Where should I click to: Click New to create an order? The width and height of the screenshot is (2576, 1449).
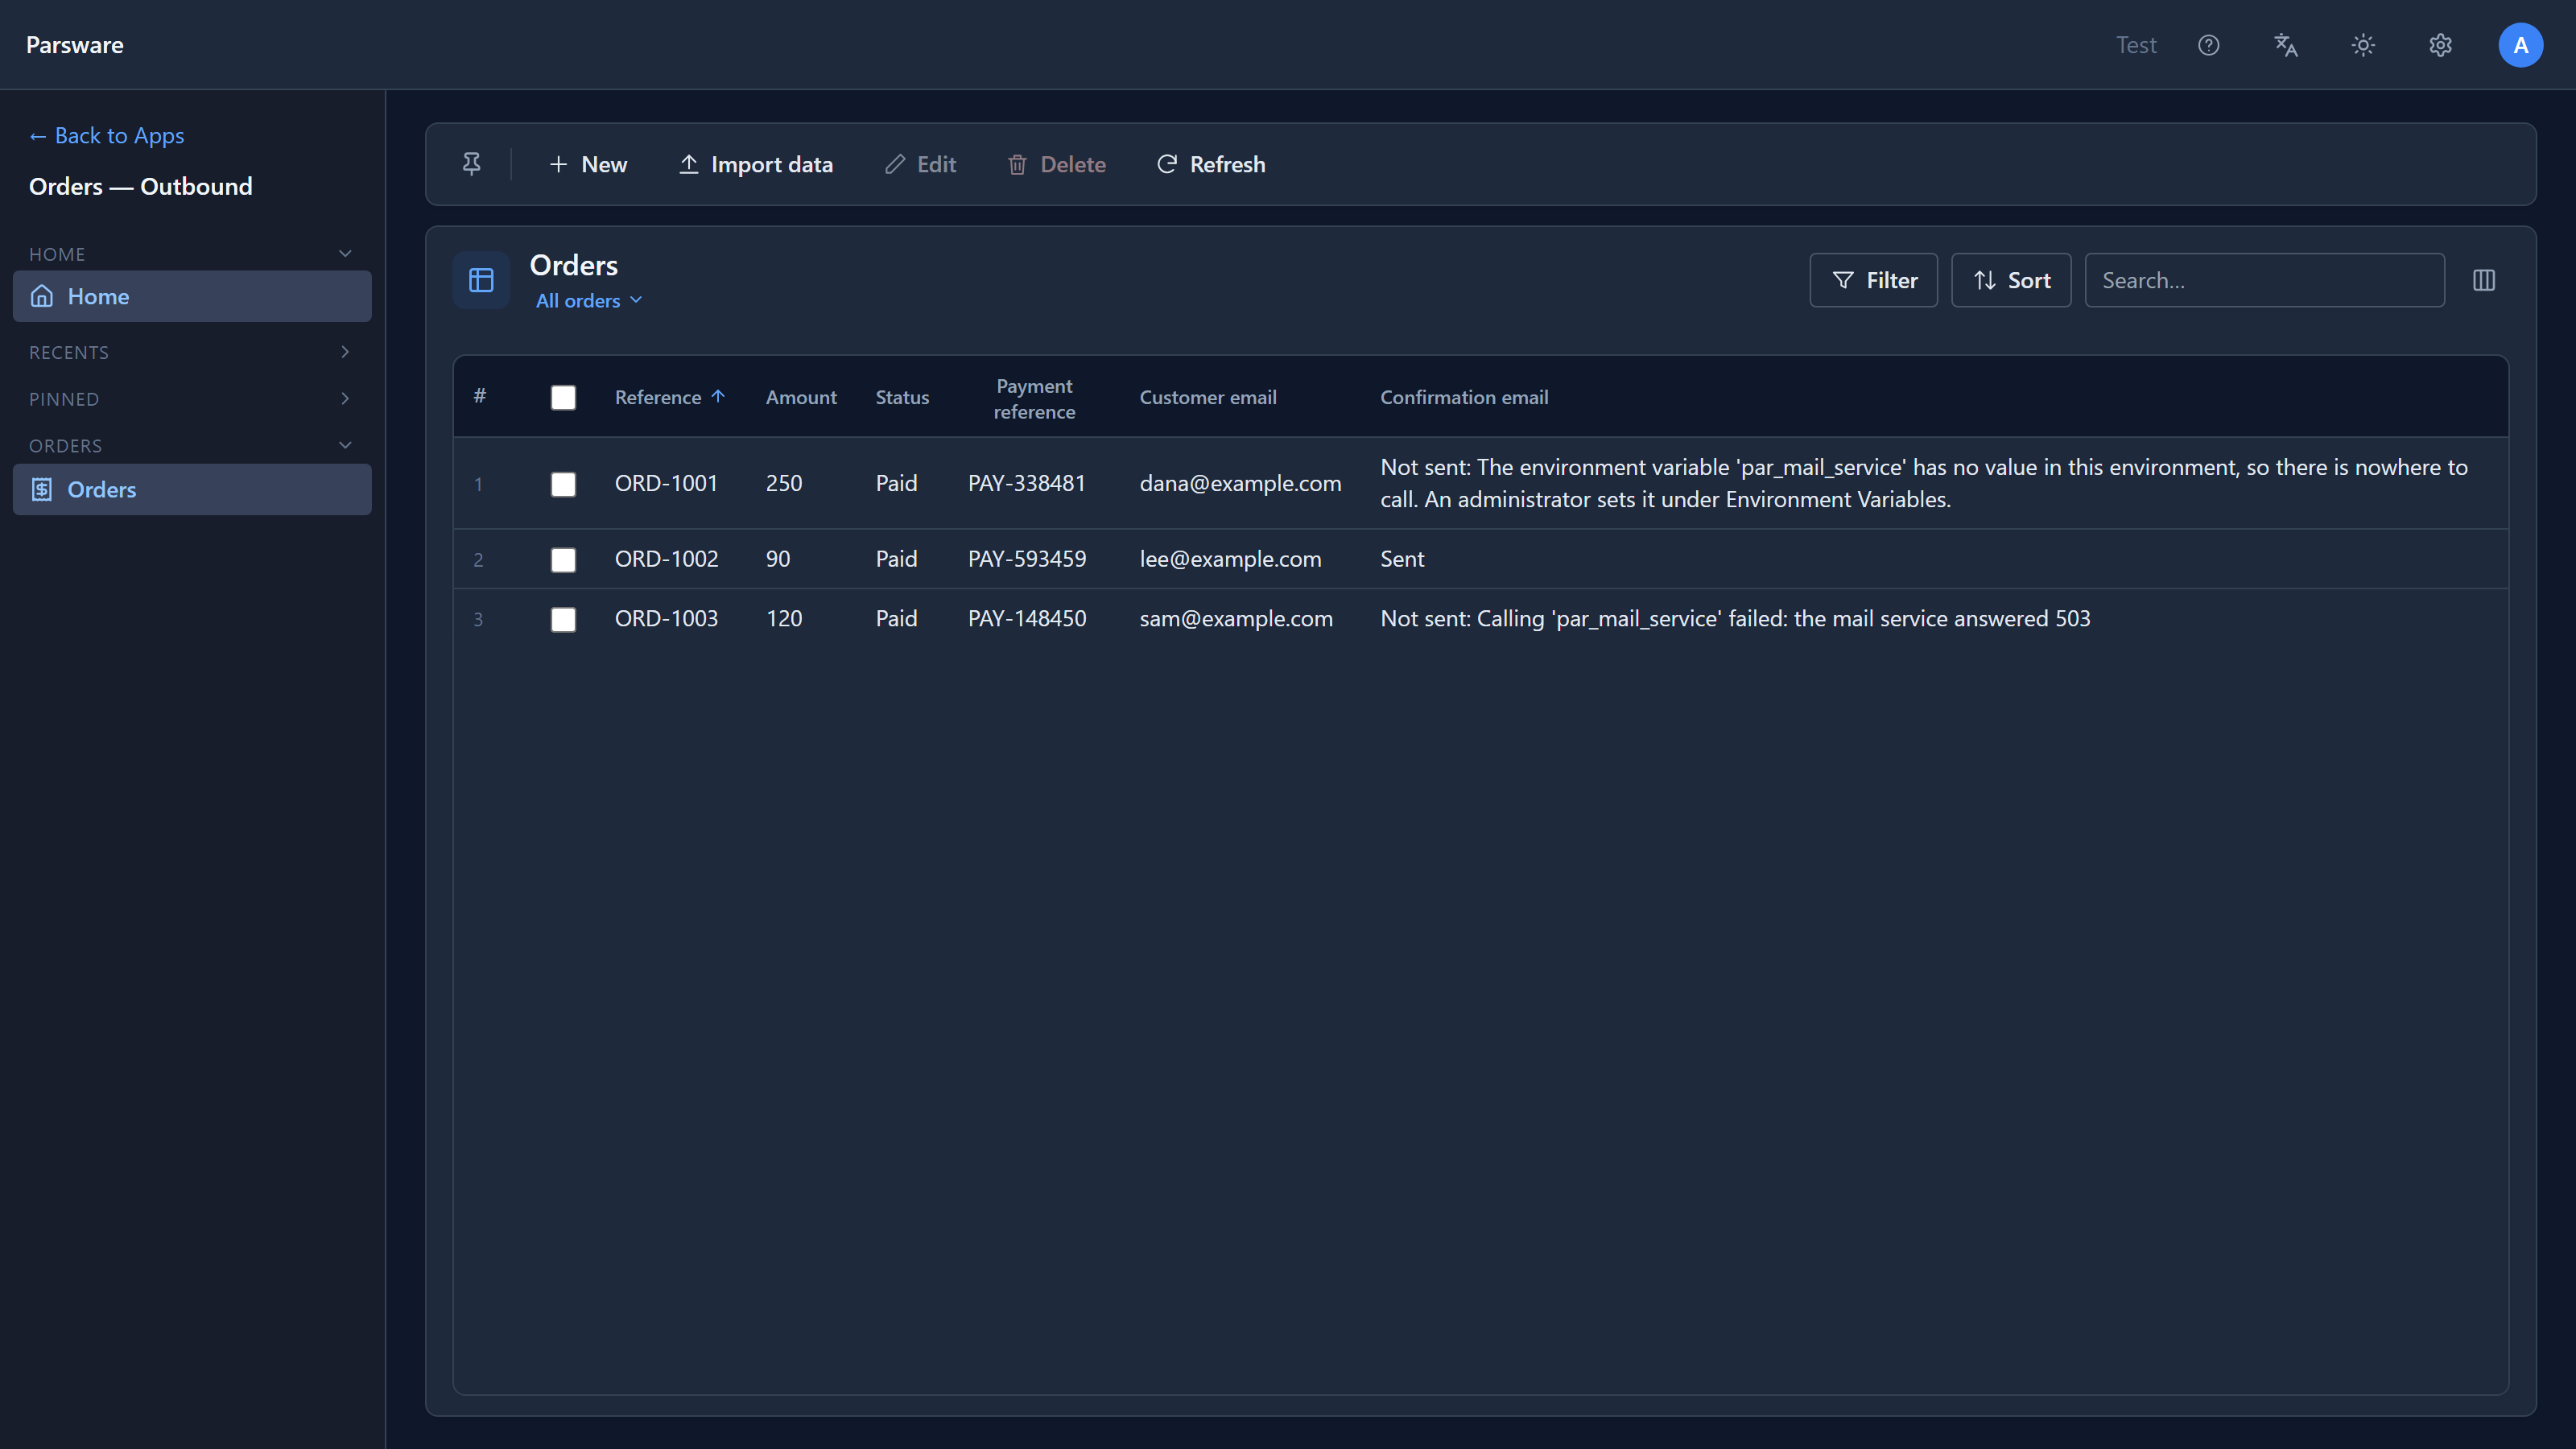pyautogui.click(x=588, y=164)
